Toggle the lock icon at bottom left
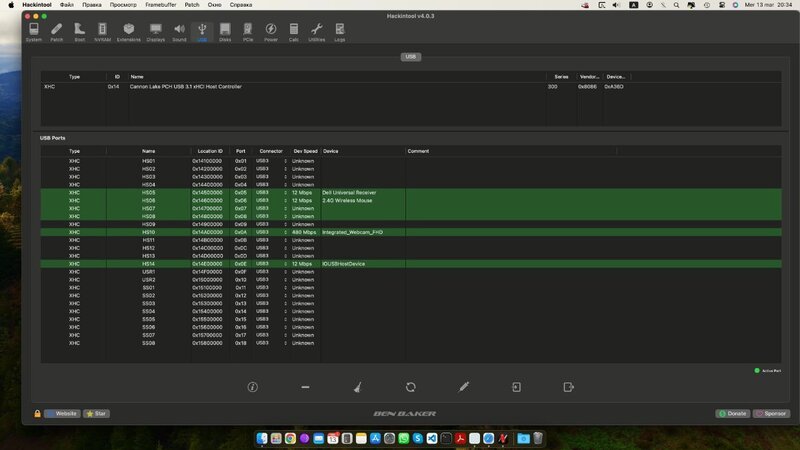 coord(37,413)
